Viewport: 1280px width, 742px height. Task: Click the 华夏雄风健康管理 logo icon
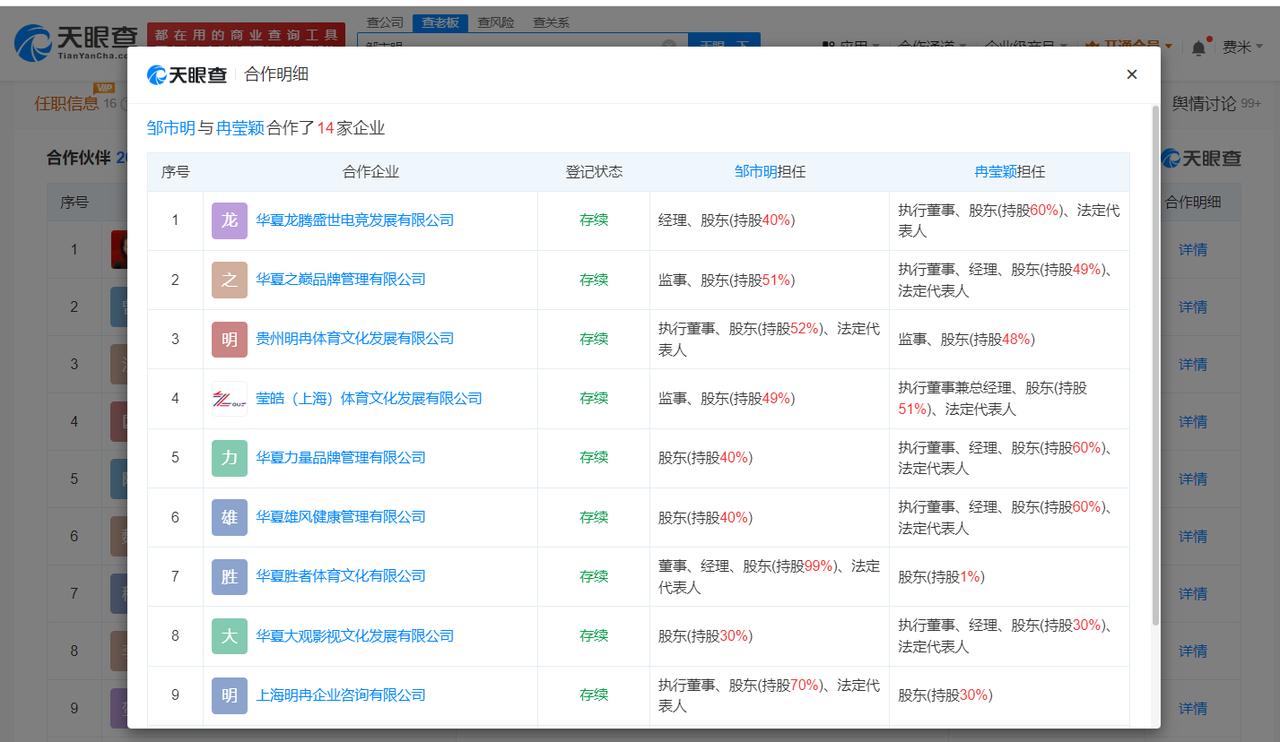click(x=229, y=517)
